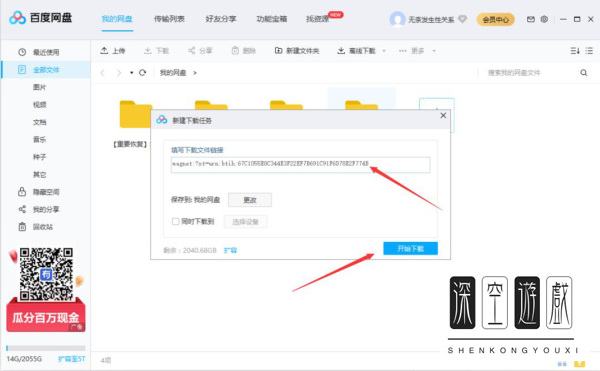Screen dimensions: 600x371
Task: Expand the breadcrumb chevron after 我的网盘
Action: pyautogui.click(x=194, y=73)
